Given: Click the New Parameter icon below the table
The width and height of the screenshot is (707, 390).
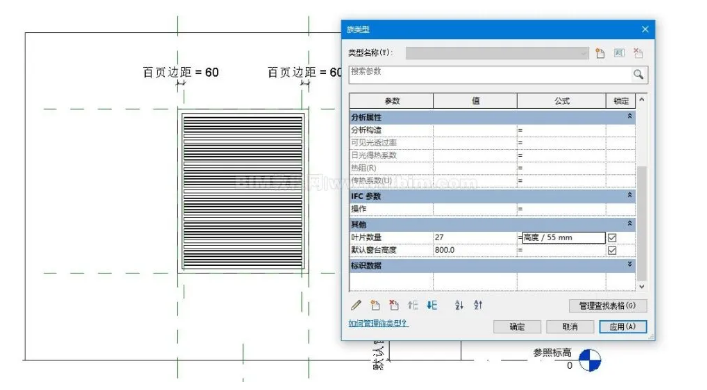Looking at the screenshot, I should click(375, 305).
